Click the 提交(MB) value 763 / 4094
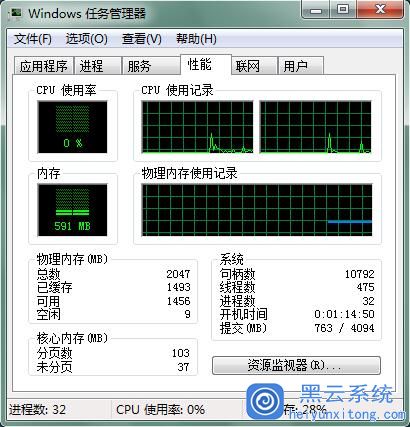Screen dimensions: 410x427 344,328
